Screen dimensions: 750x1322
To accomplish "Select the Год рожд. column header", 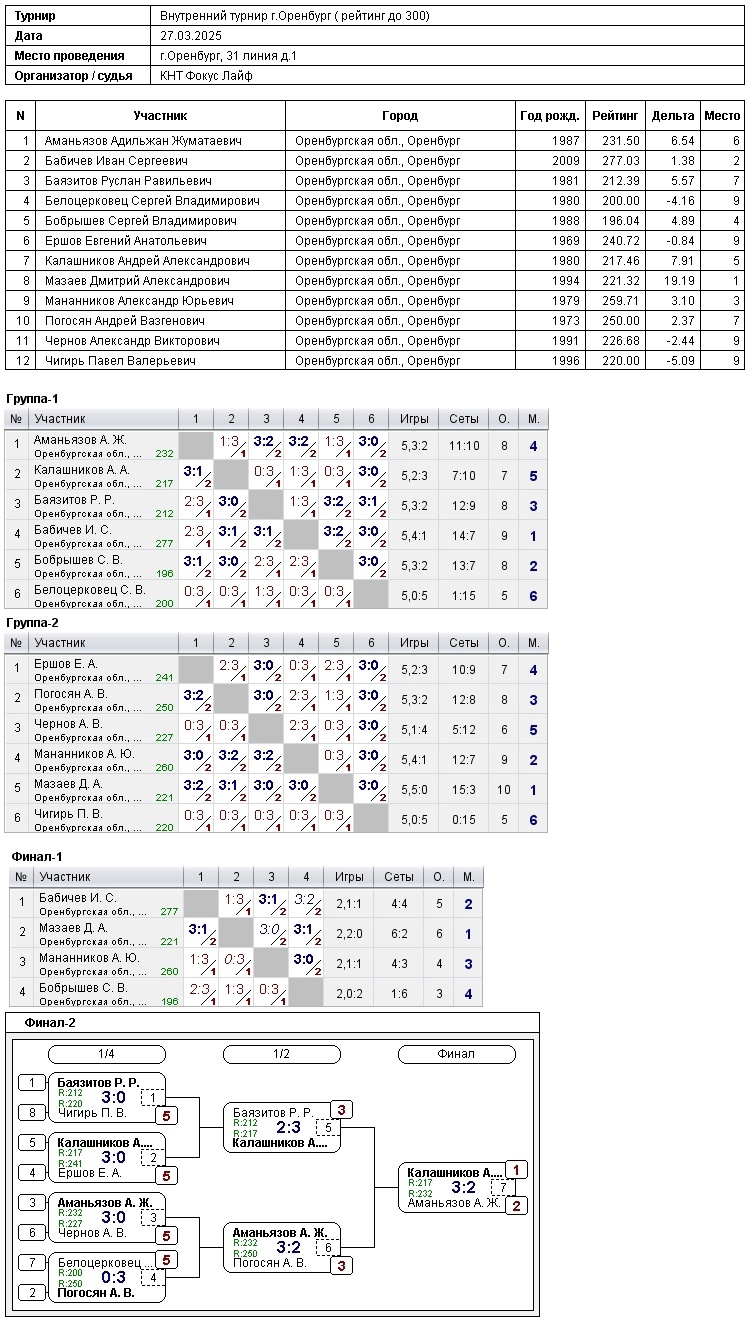I will click(x=549, y=116).
